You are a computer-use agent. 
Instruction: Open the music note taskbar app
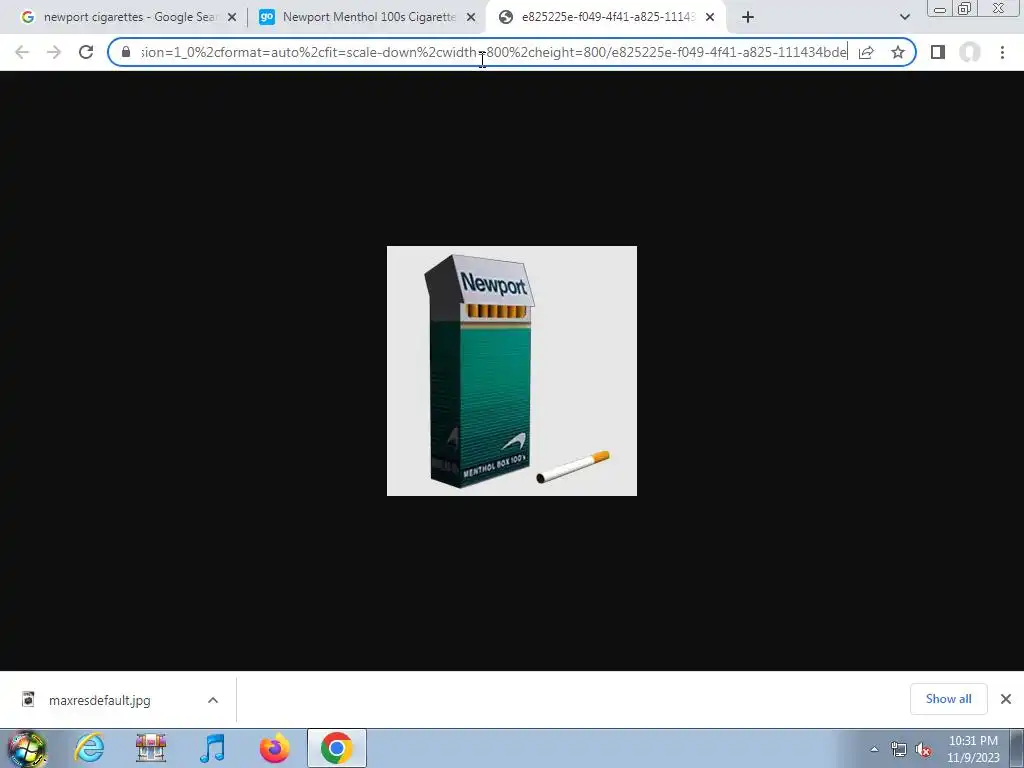(212, 748)
